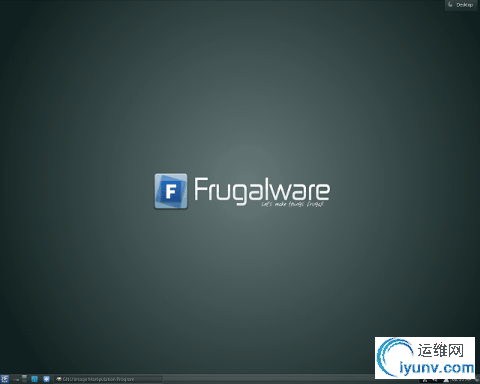Switch to GNU Image Manipulation Program task

coord(109,379)
